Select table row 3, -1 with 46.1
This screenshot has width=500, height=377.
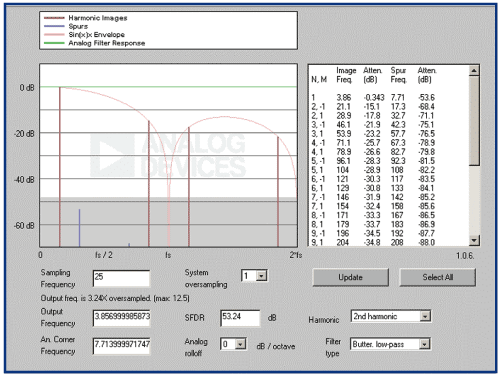[x=373, y=125]
